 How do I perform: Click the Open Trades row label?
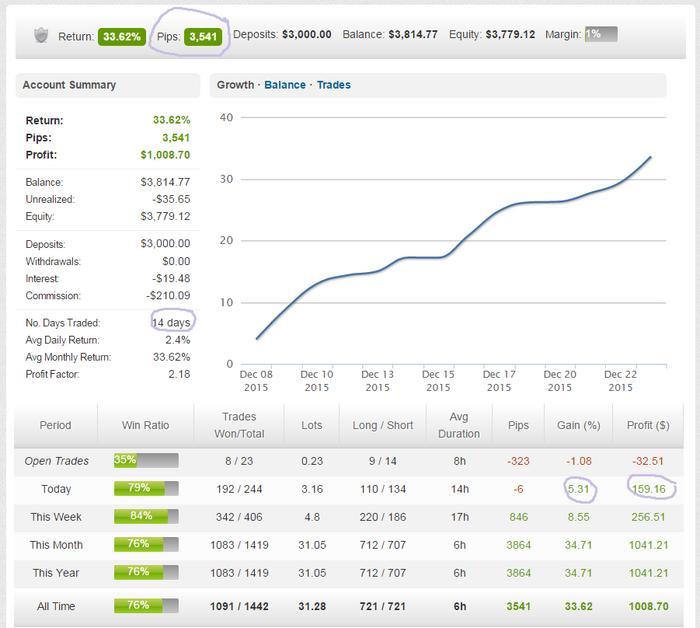57,461
